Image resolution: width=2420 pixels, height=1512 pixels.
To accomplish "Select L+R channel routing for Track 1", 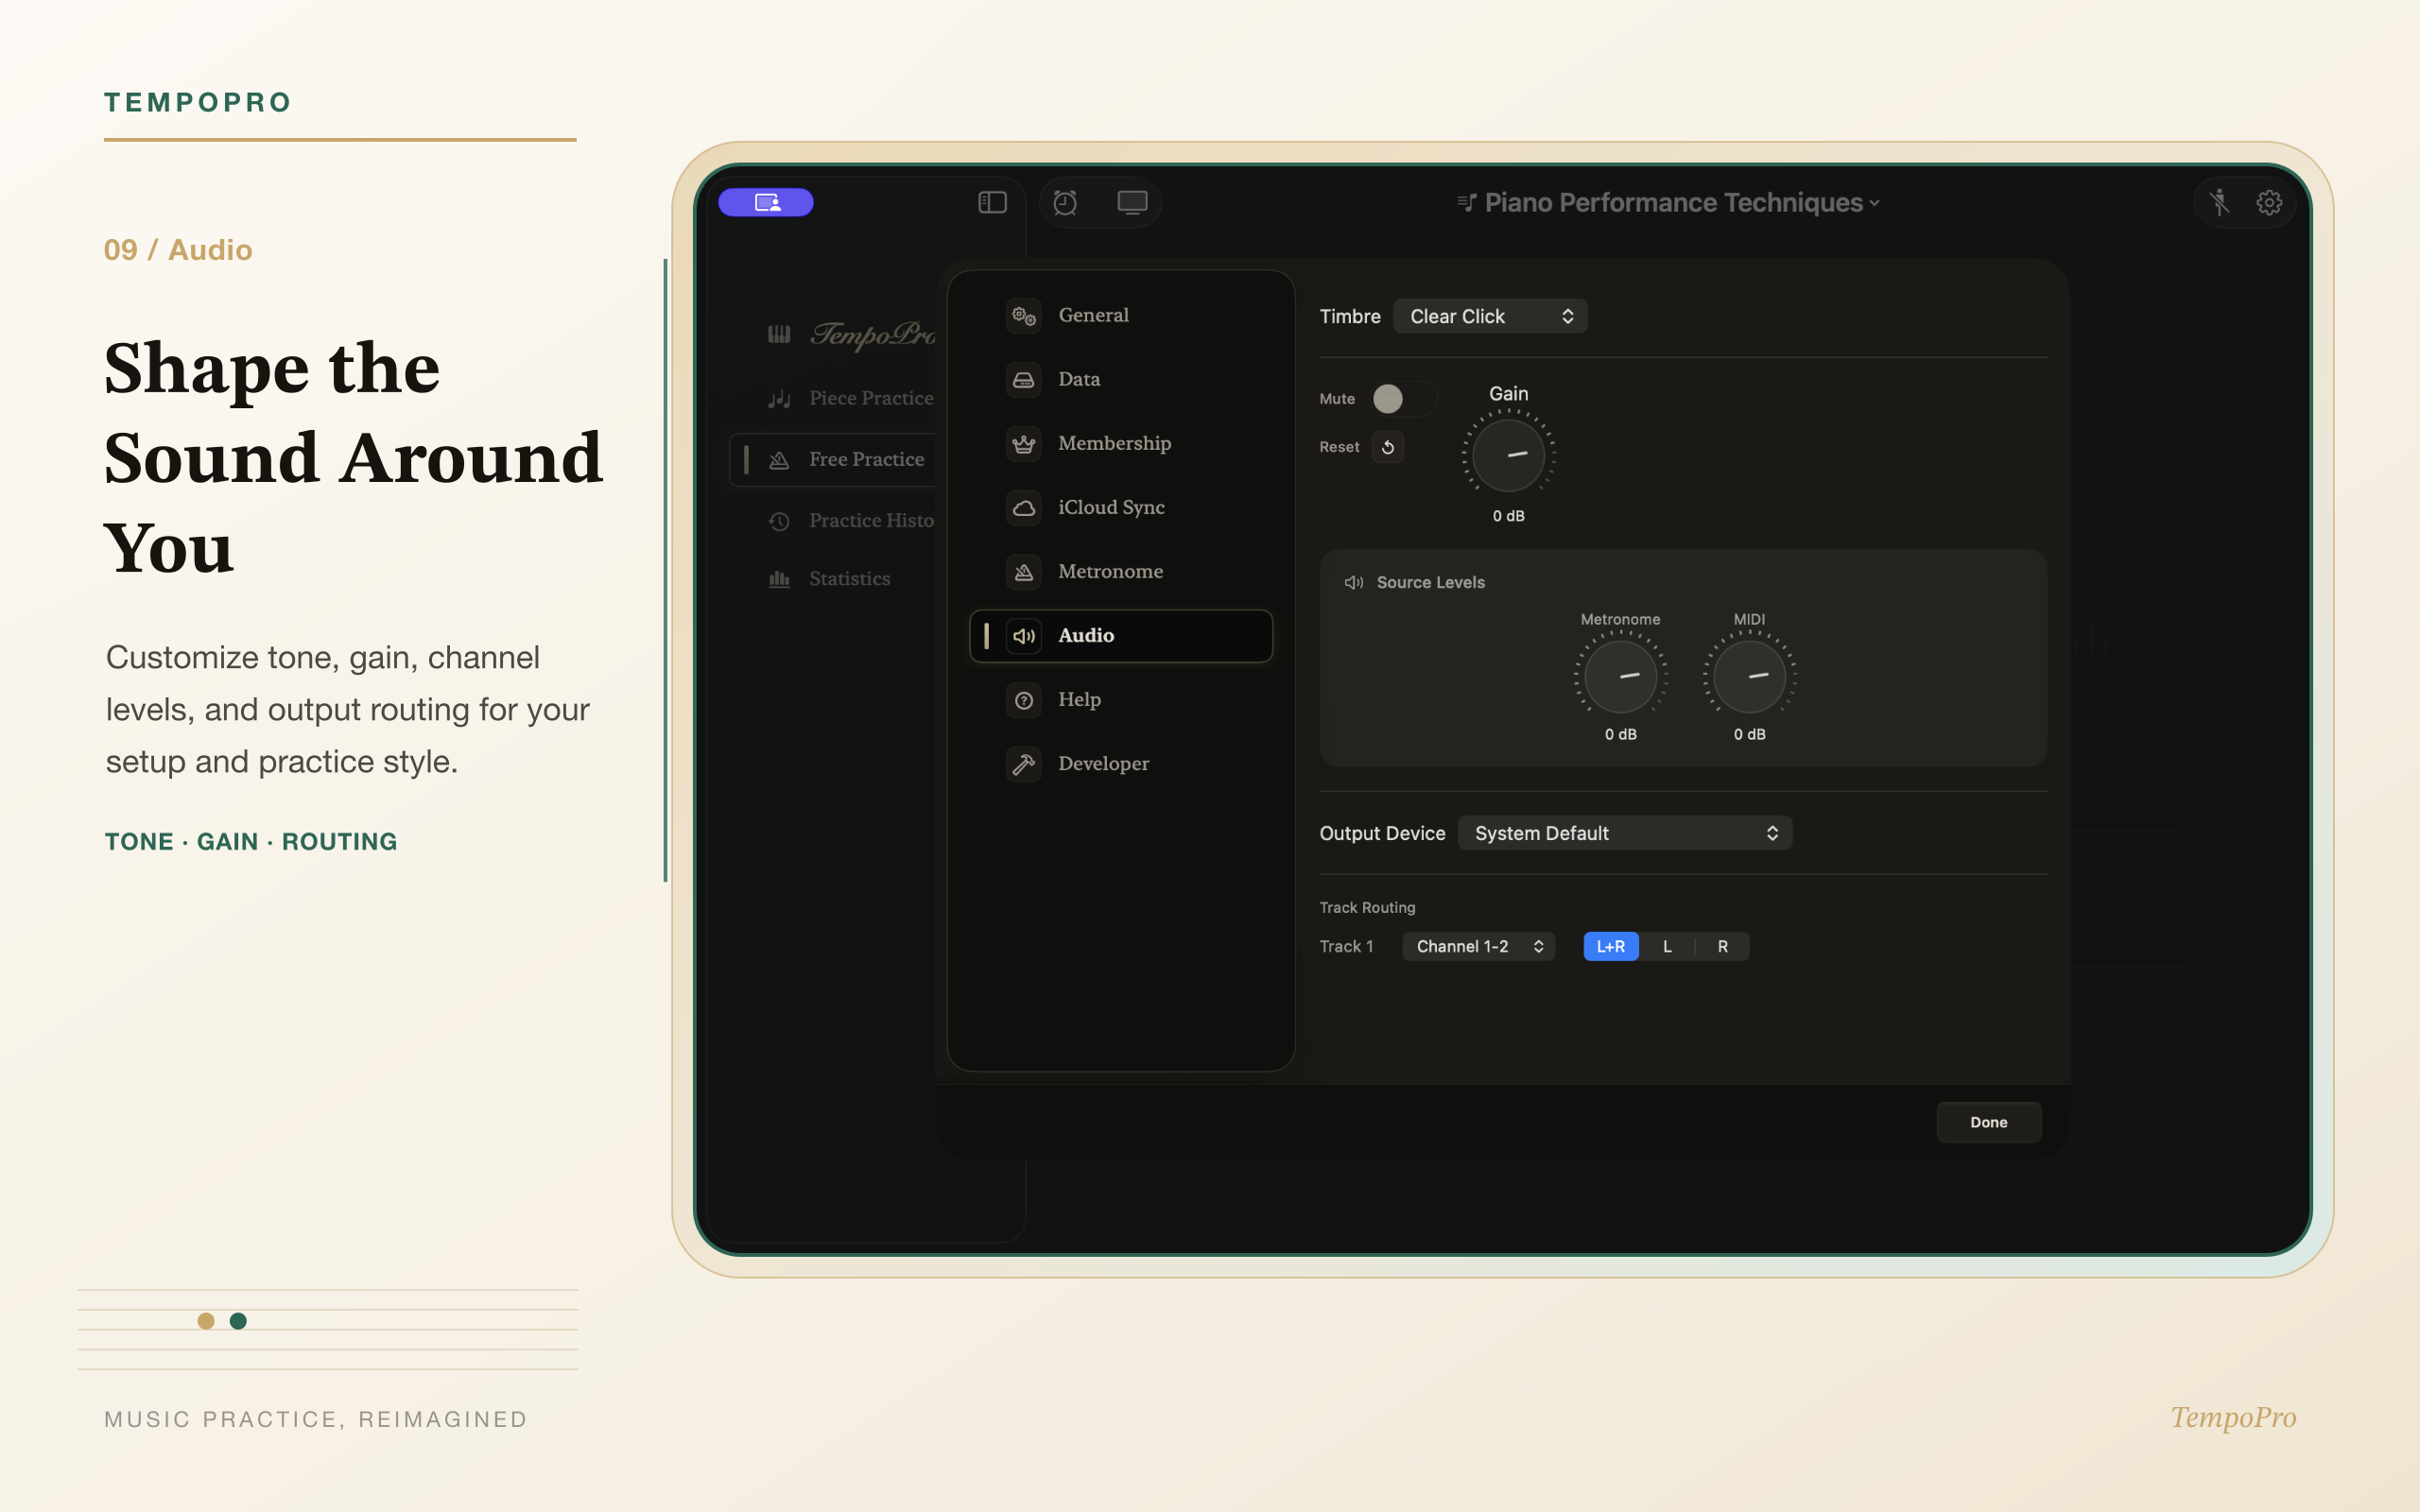I will (x=1611, y=947).
